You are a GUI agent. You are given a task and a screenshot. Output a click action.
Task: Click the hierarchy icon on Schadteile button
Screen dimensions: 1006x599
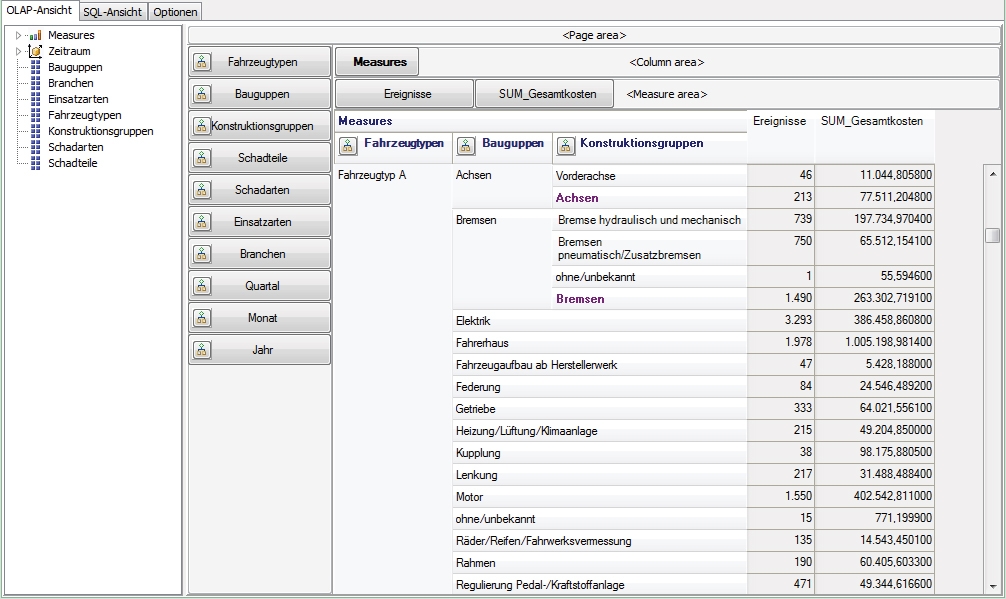(x=202, y=158)
